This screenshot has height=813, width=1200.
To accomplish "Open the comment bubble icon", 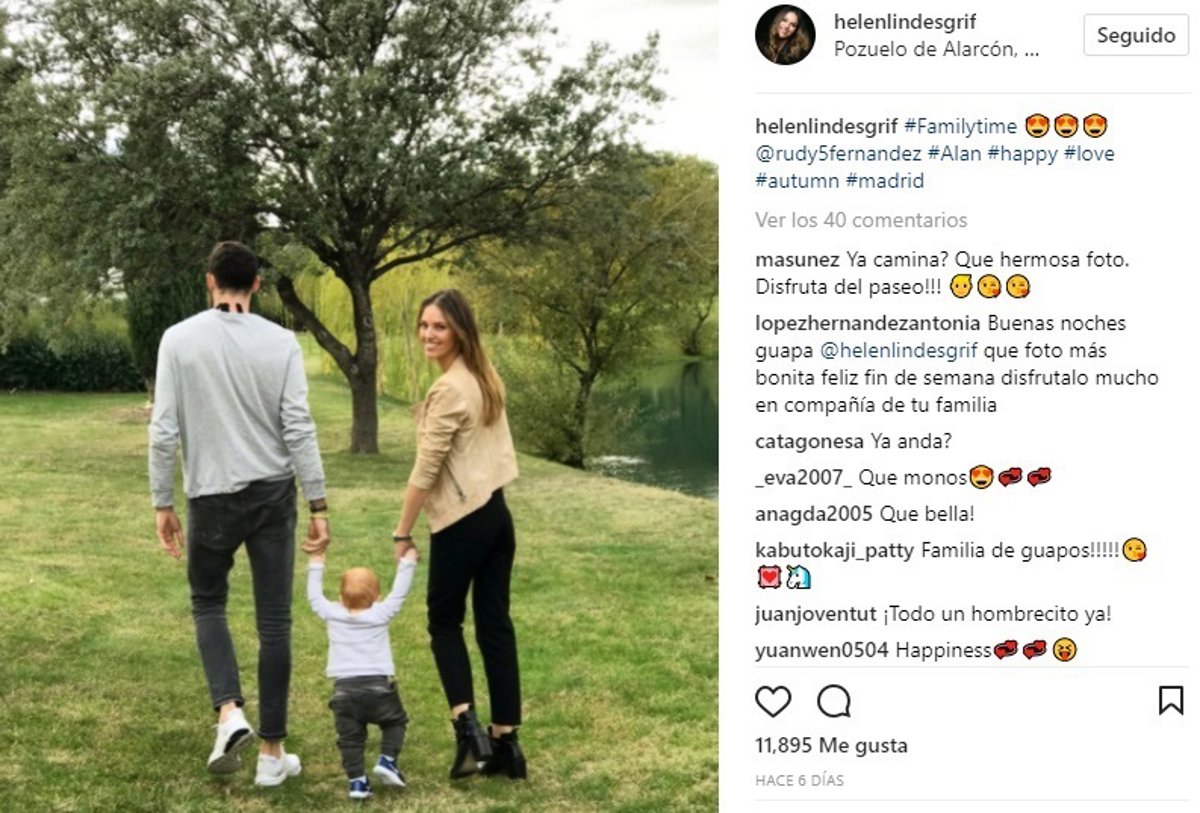I will (833, 701).
